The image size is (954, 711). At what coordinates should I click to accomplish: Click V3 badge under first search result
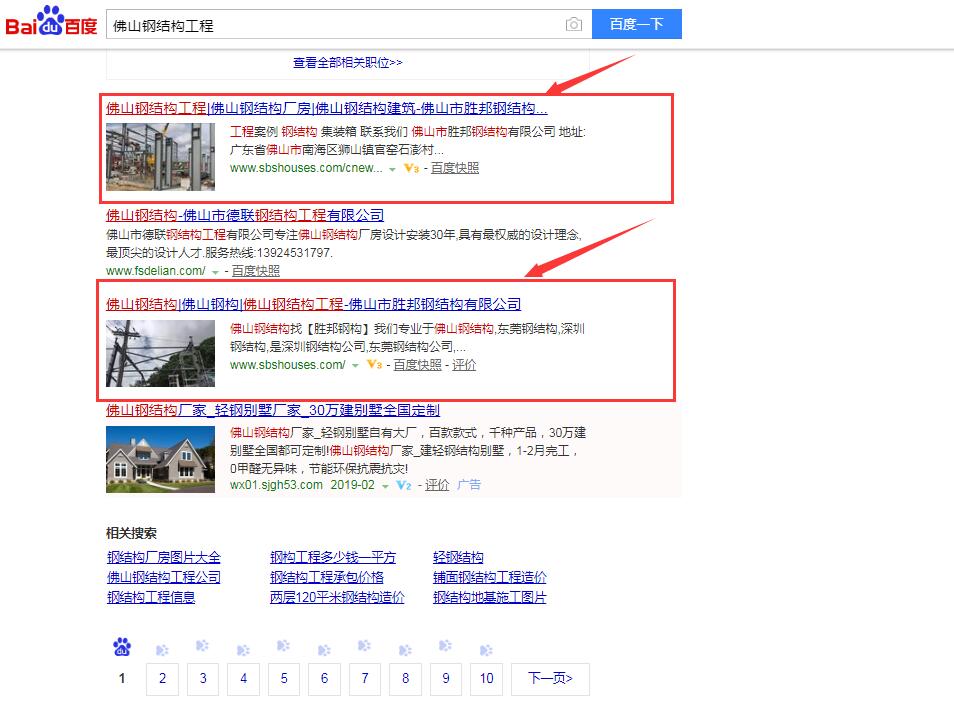coord(411,169)
